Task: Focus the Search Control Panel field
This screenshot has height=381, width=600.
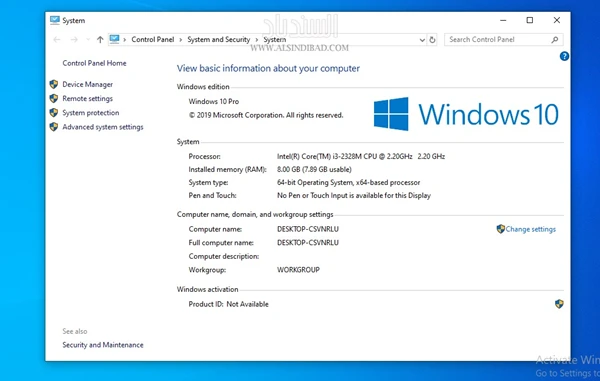Action: pyautogui.click(x=504, y=39)
